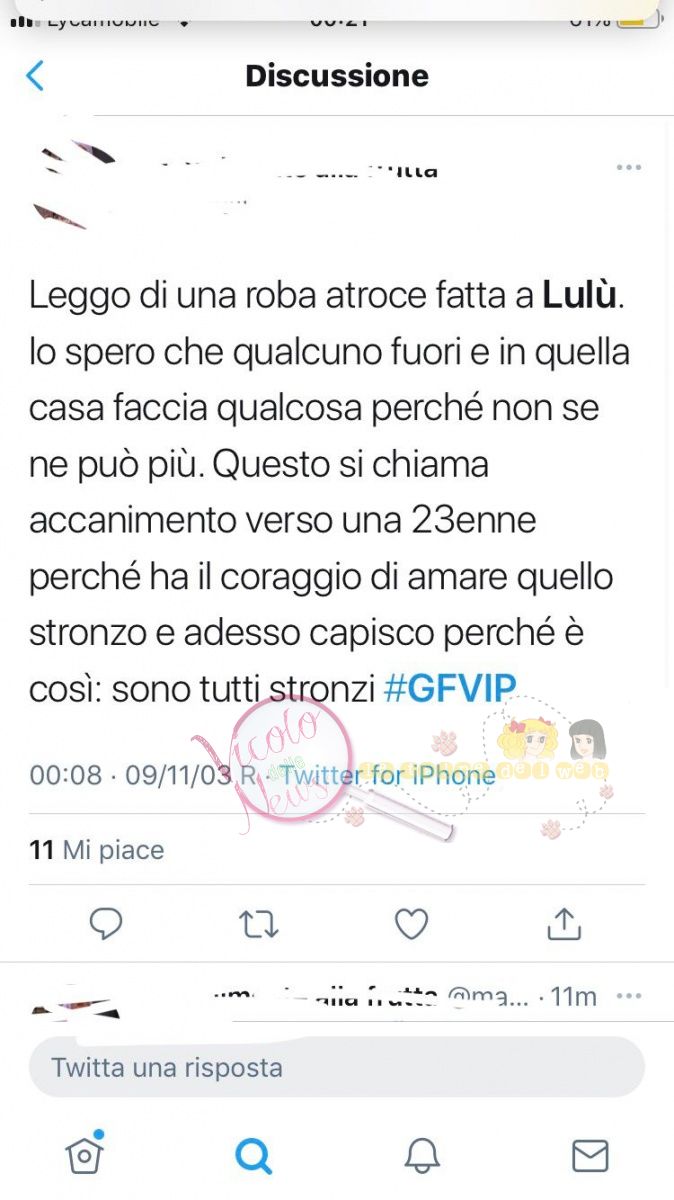674x1200 pixels.
Task: Open the reply author's avatar
Action: point(75,1000)
